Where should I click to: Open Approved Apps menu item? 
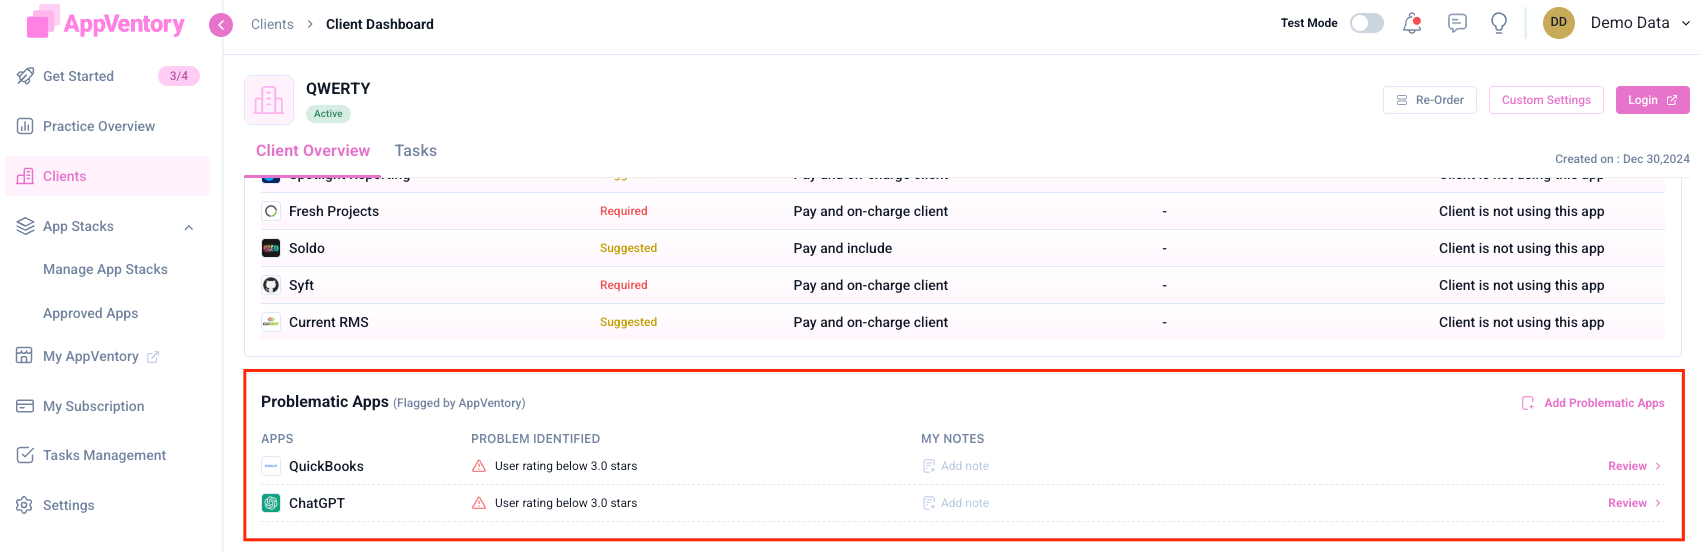tap(91, 313)
